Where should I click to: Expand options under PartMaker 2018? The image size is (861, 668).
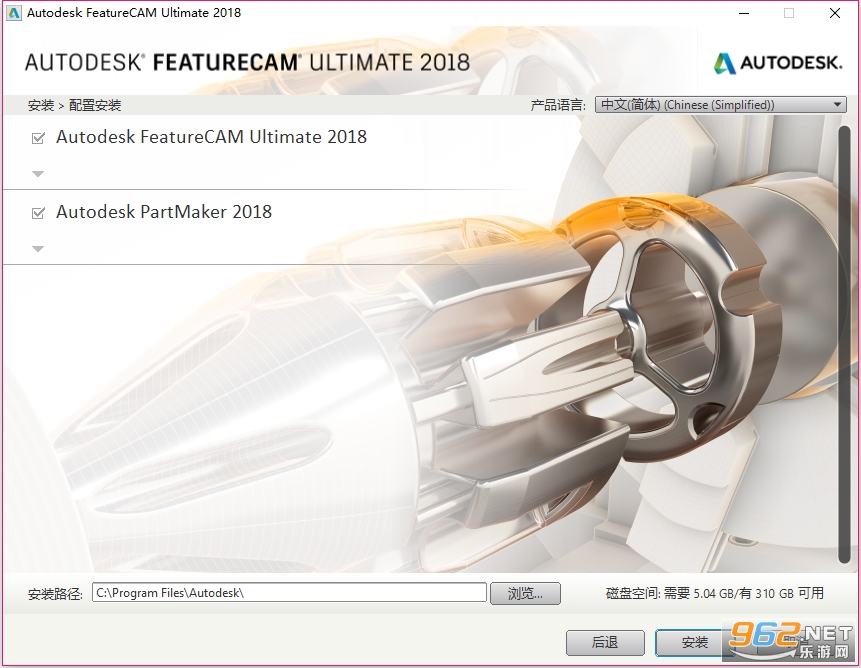point(38,249)
